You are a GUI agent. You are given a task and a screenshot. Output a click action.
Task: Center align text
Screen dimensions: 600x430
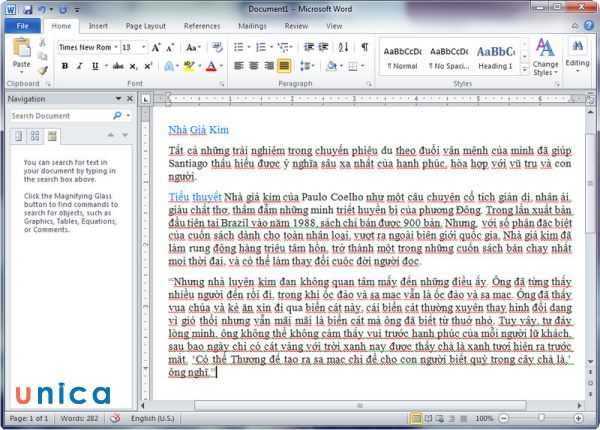pyautogui.click(x=254, y=66)
